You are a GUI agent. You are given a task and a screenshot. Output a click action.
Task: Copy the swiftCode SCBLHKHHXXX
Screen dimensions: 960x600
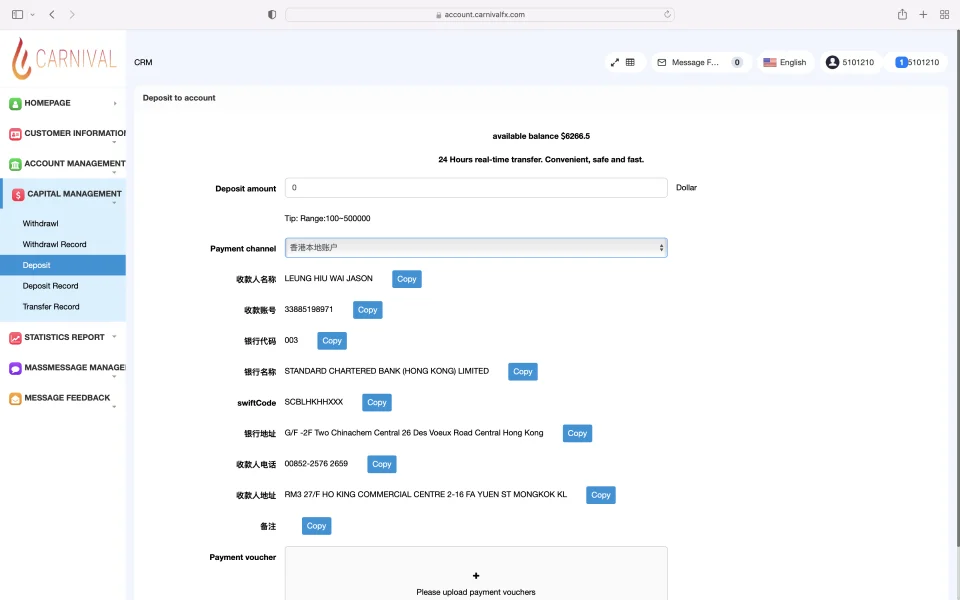(x=376, y=402)
